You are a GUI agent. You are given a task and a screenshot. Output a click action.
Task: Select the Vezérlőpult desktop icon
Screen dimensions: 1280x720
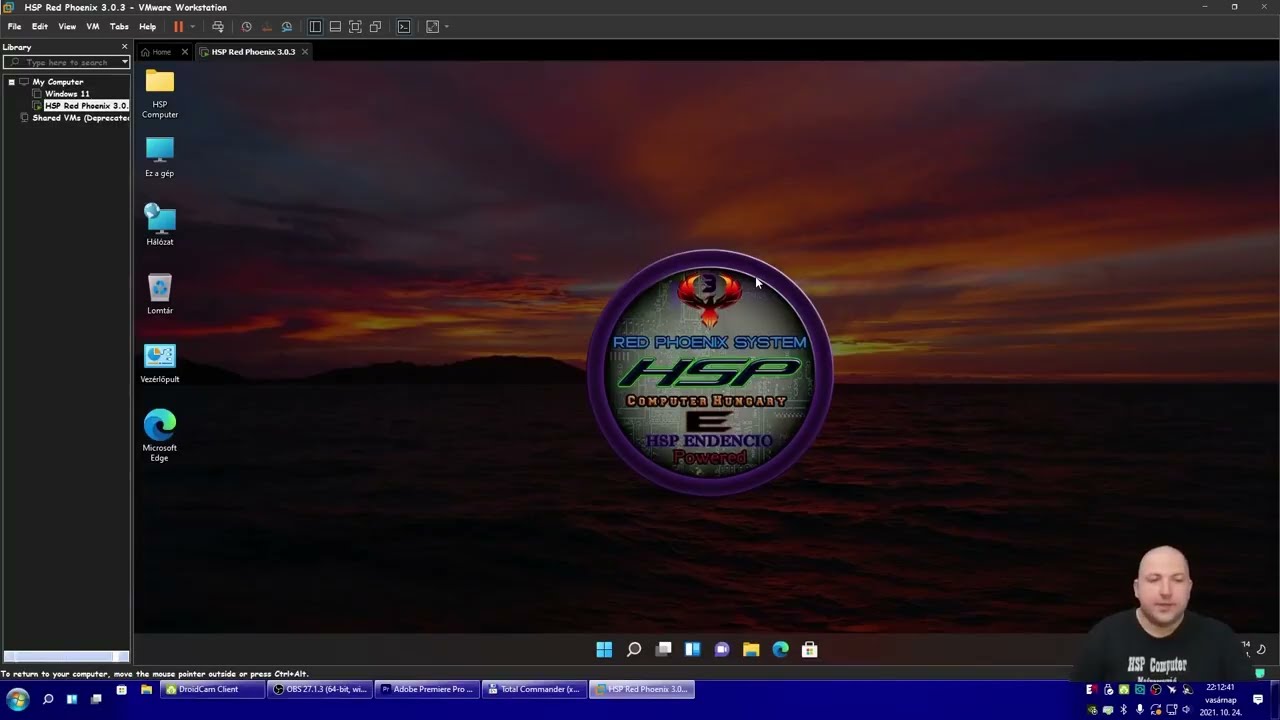pos(160,363)
